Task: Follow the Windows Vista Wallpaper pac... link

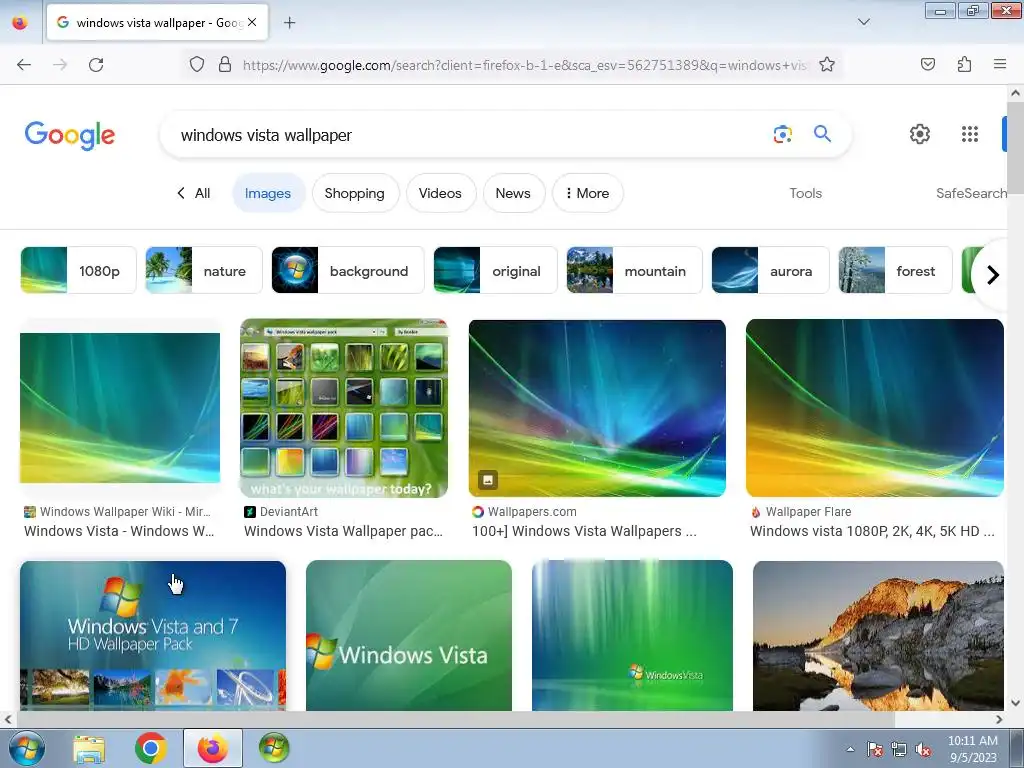Action: pyautogui.click(x=344, y=531)
